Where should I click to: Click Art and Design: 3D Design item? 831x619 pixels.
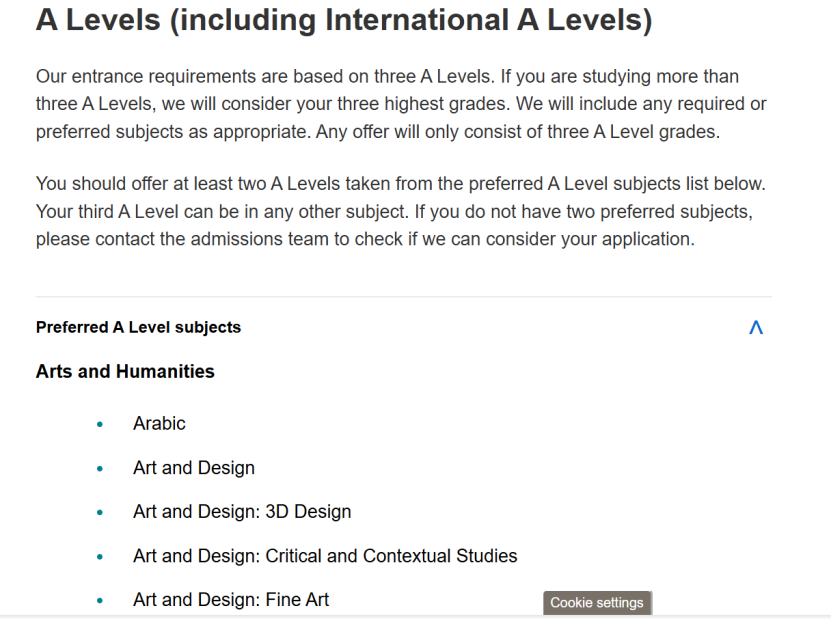242,512
